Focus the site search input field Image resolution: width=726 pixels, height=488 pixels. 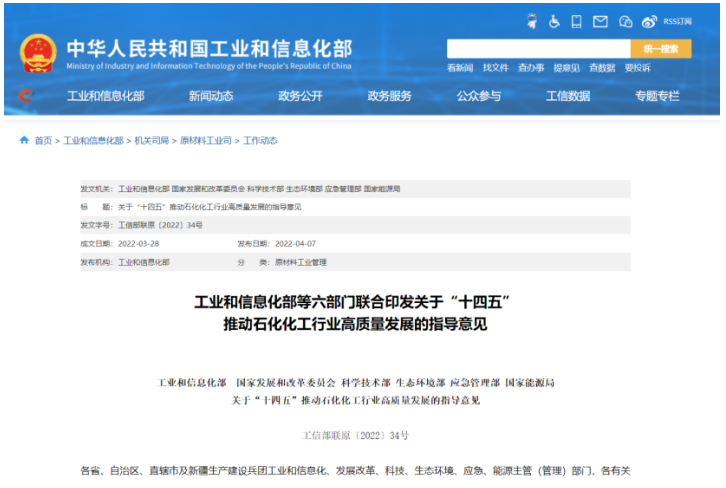[538, 49]
